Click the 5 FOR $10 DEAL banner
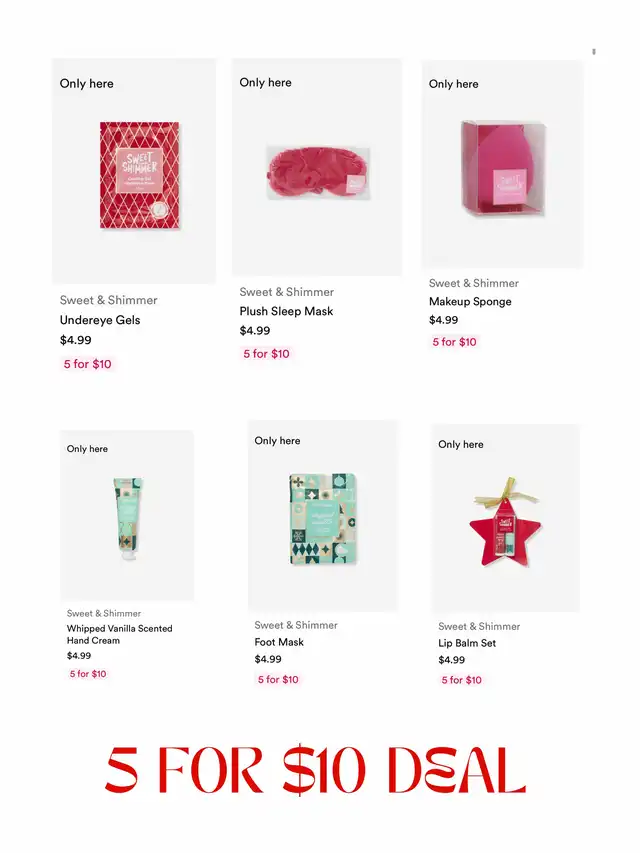640x853 pixels. click(x=316, y=770)
